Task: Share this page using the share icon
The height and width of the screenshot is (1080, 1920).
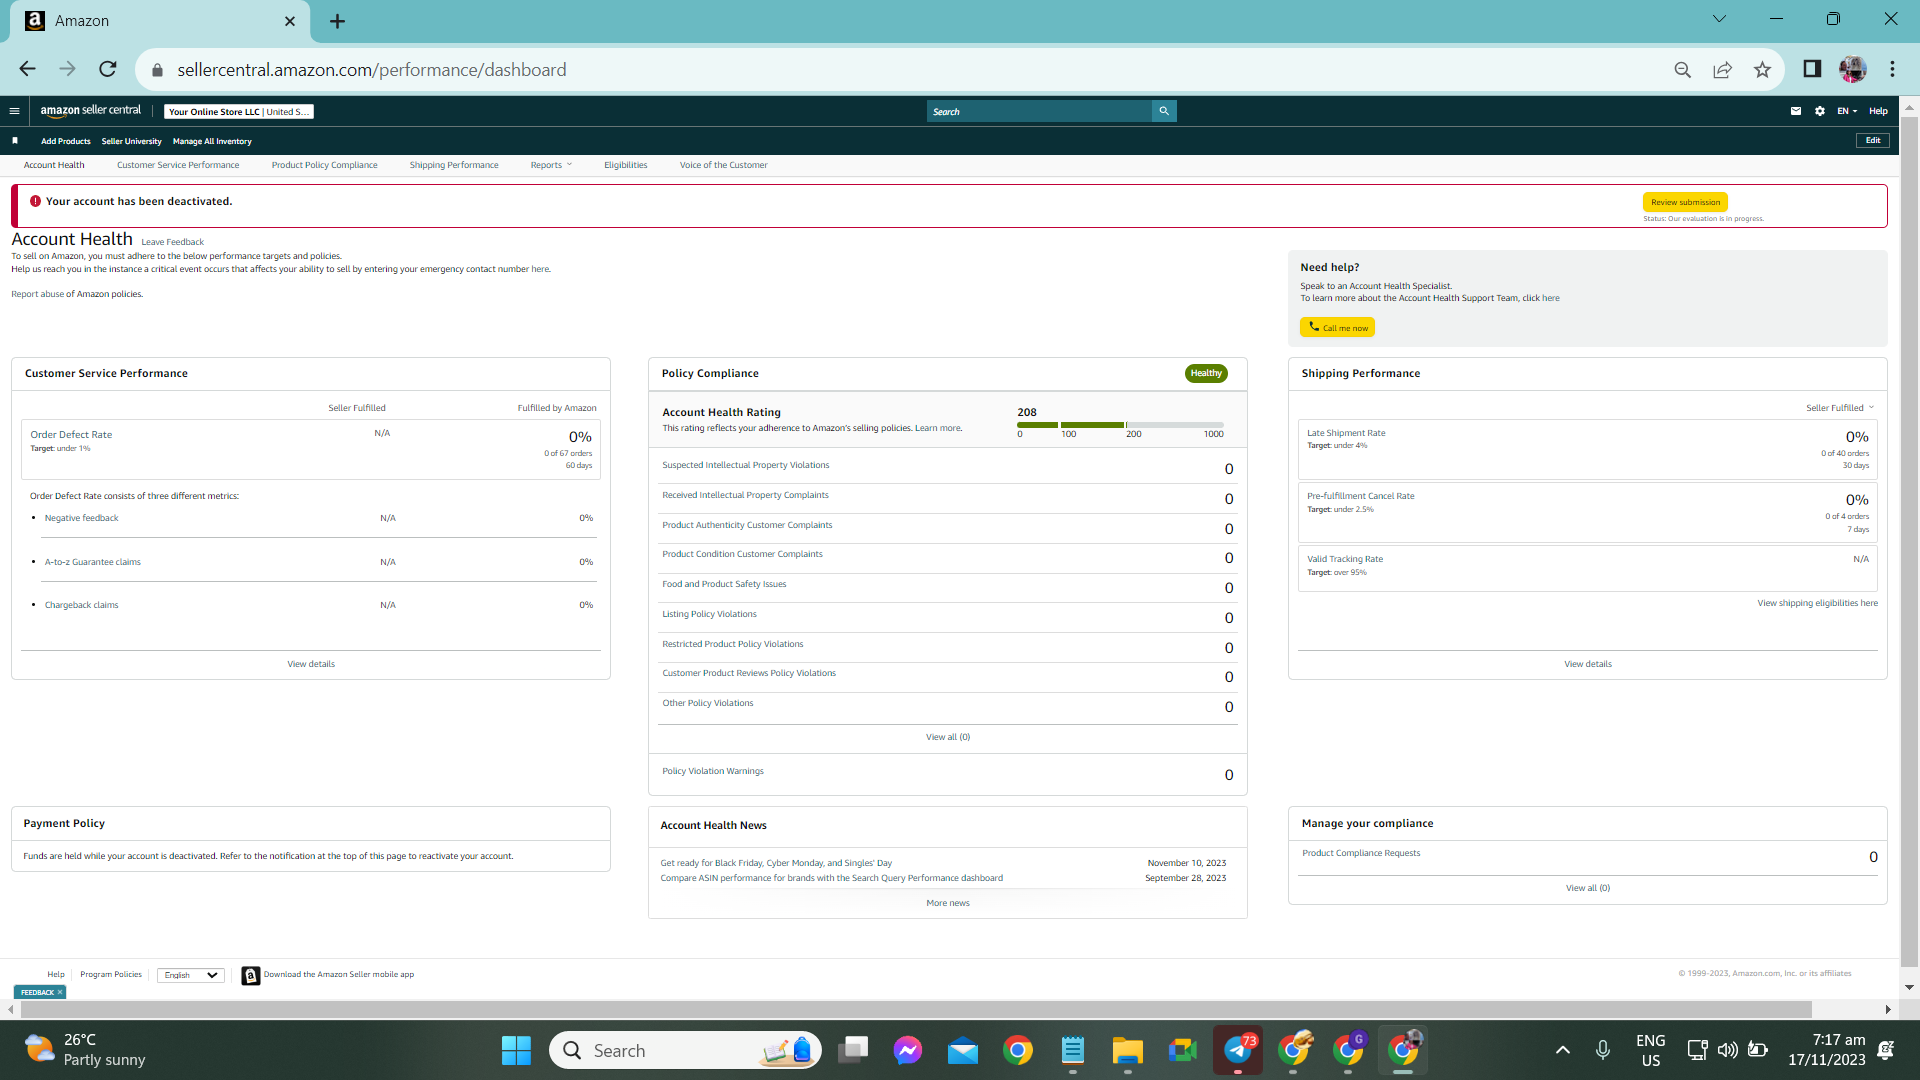Action: (x=1722, y=69)
